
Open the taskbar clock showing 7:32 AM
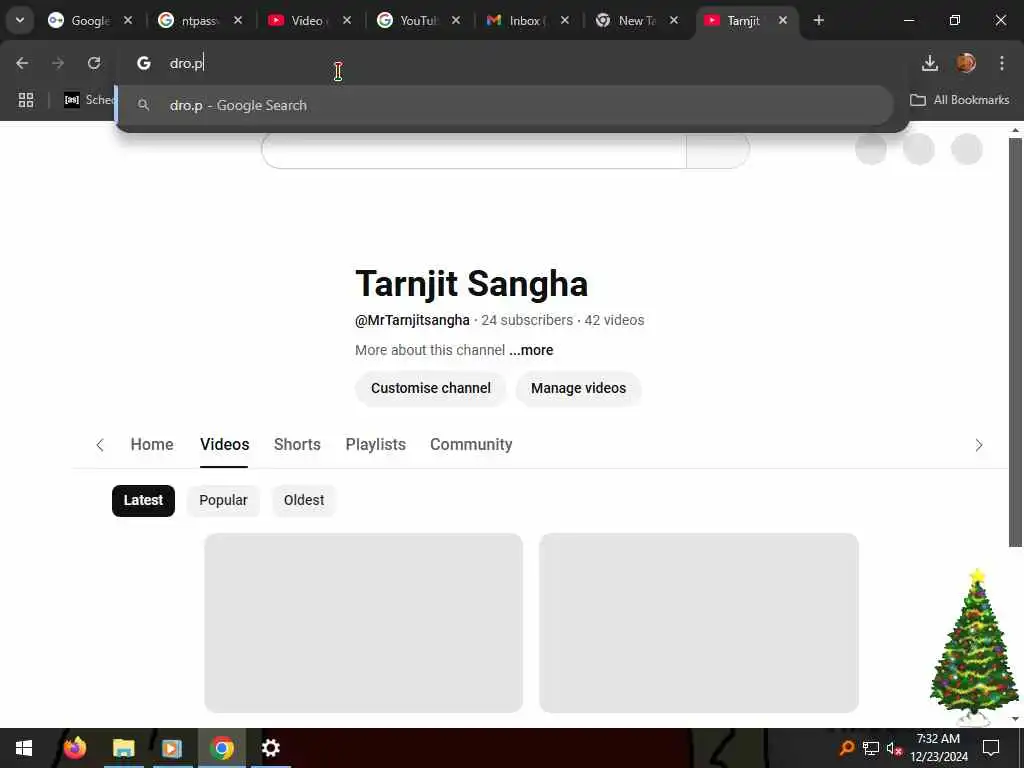click(938, 748)
